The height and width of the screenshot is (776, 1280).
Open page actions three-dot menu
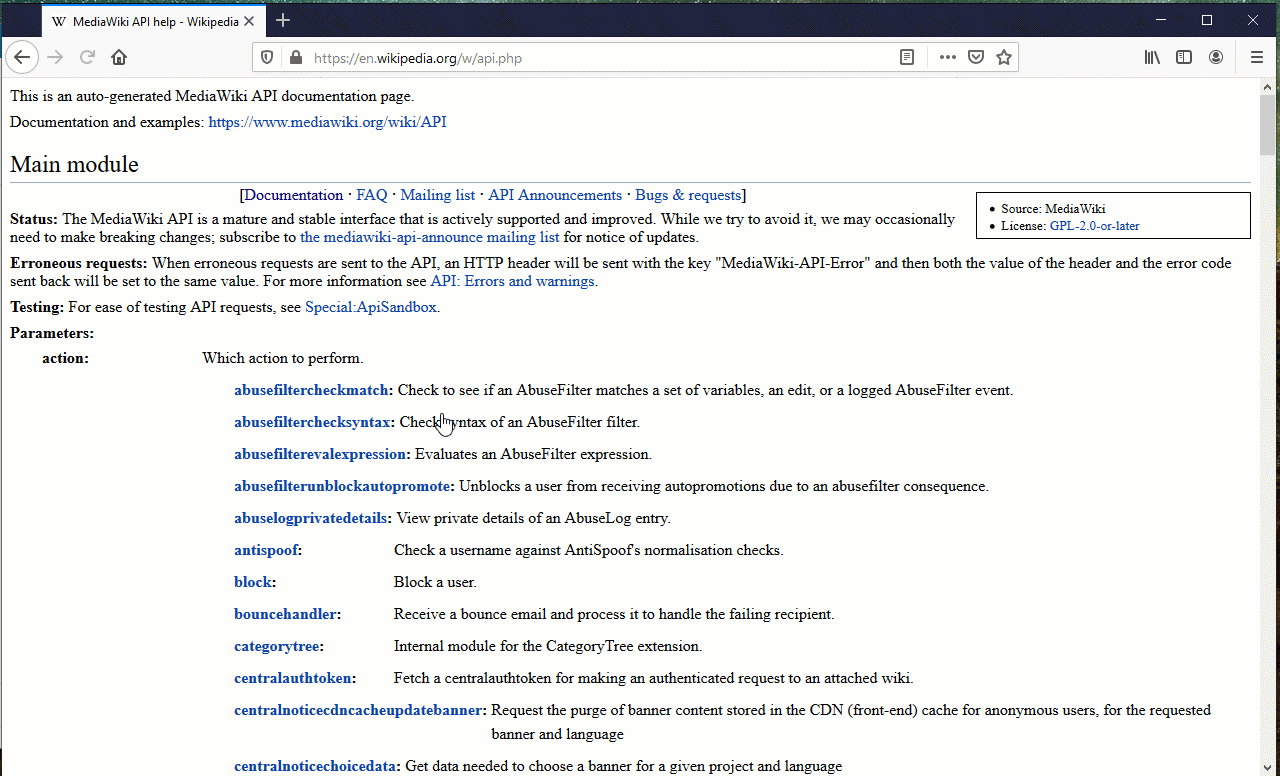948,58
